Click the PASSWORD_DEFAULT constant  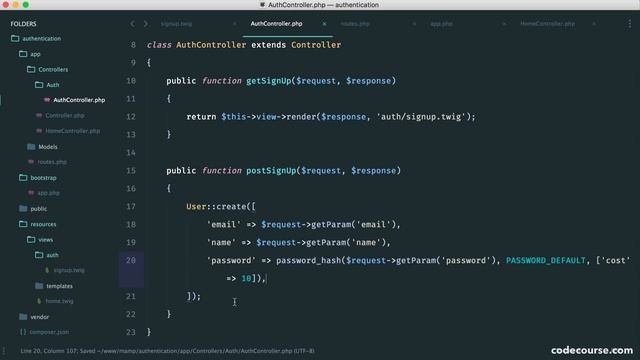(546, 260)
